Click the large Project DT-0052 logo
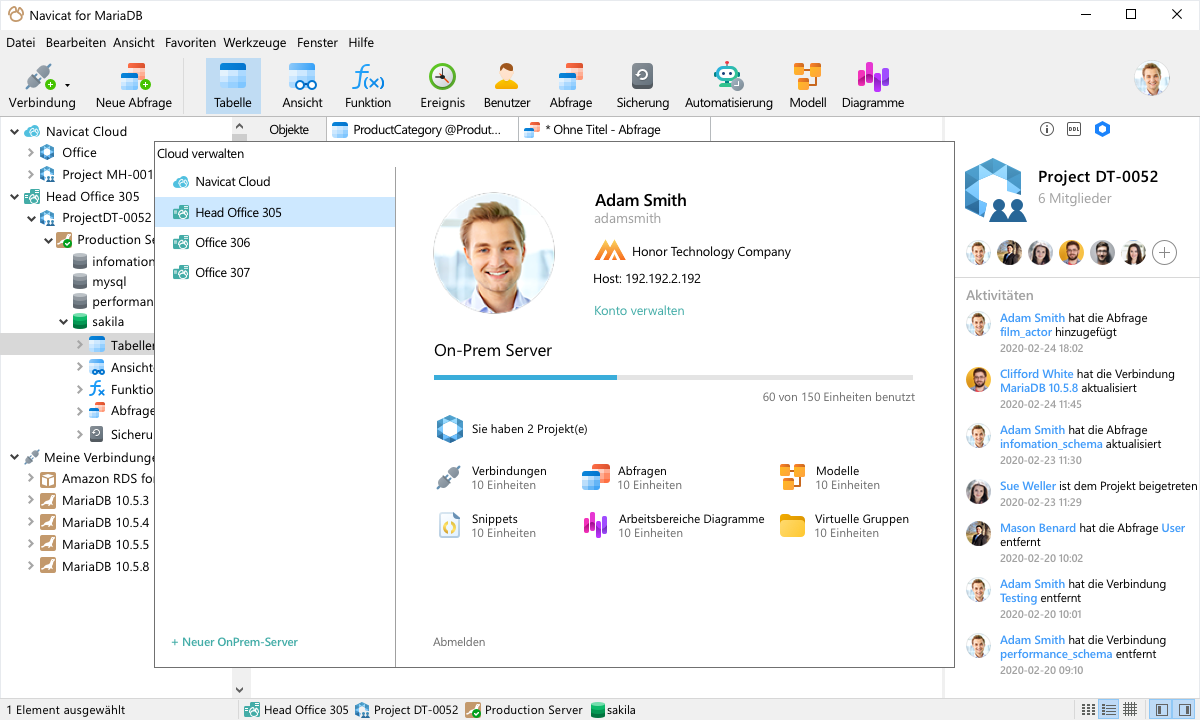 tap(994, 189)
